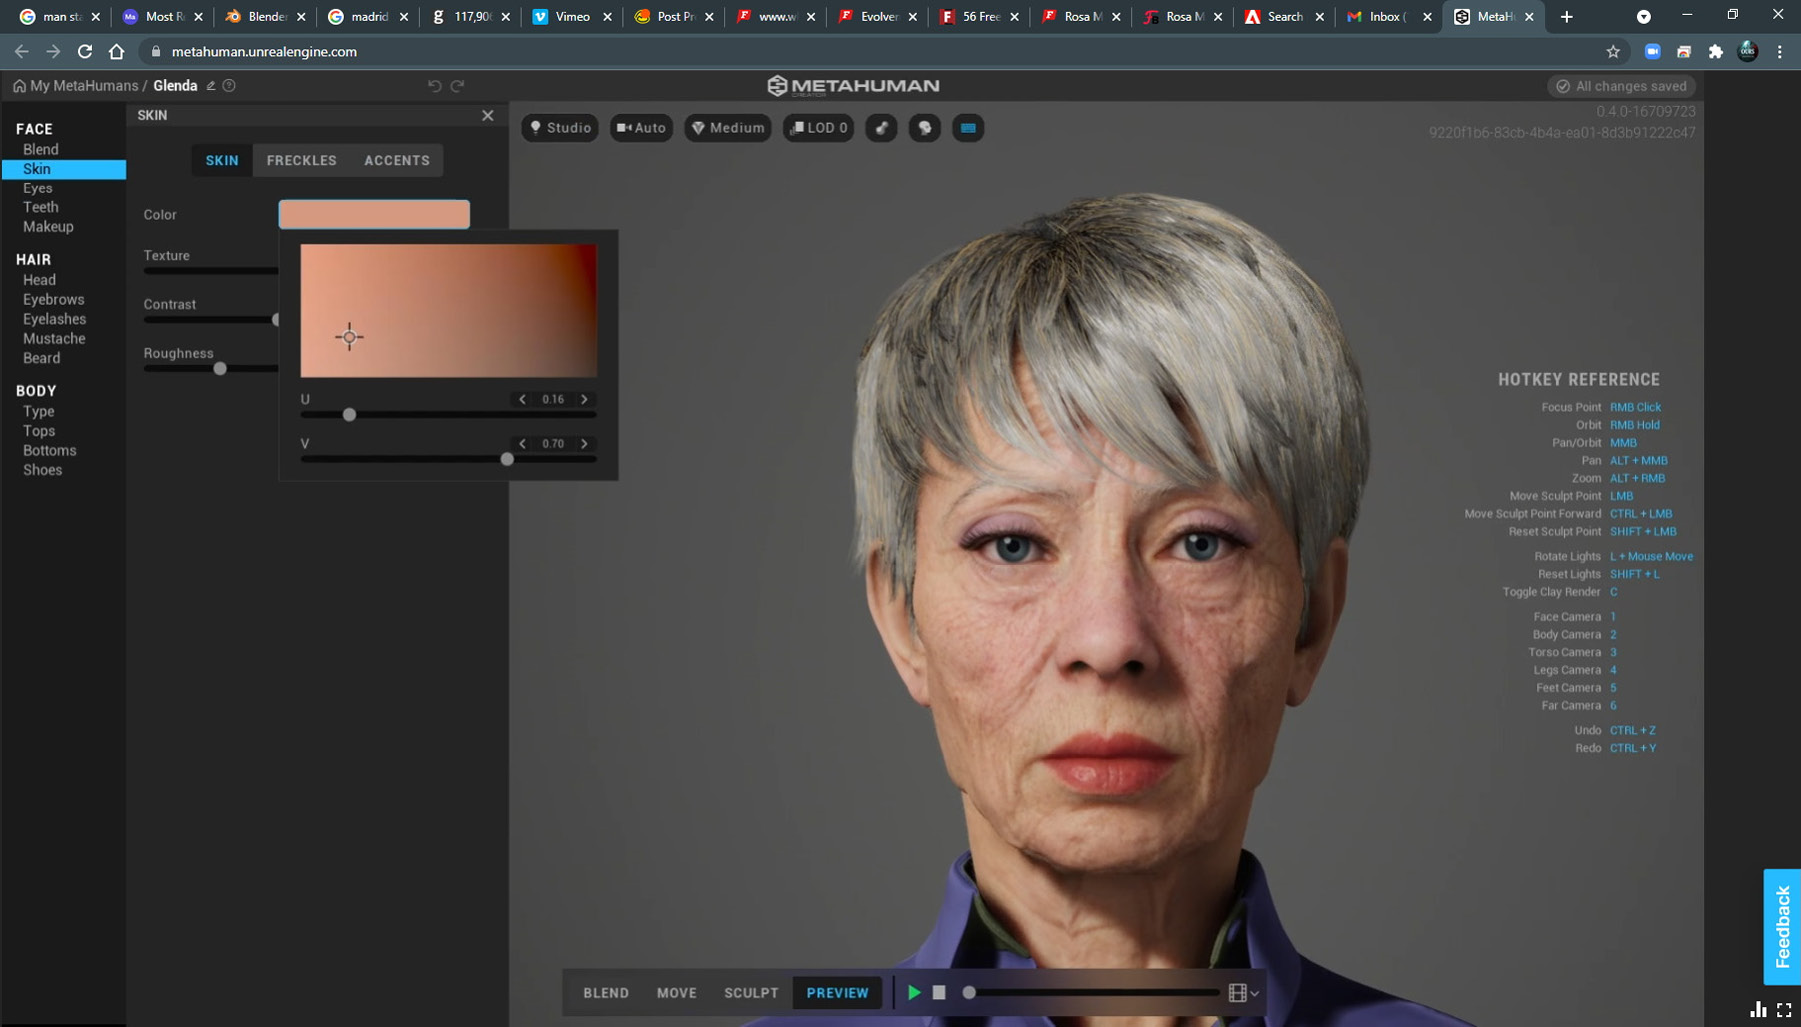The image size is (1801, 1027).
Task: Click the crosshair in the color gradient
Action: click(x=349, y=337)
